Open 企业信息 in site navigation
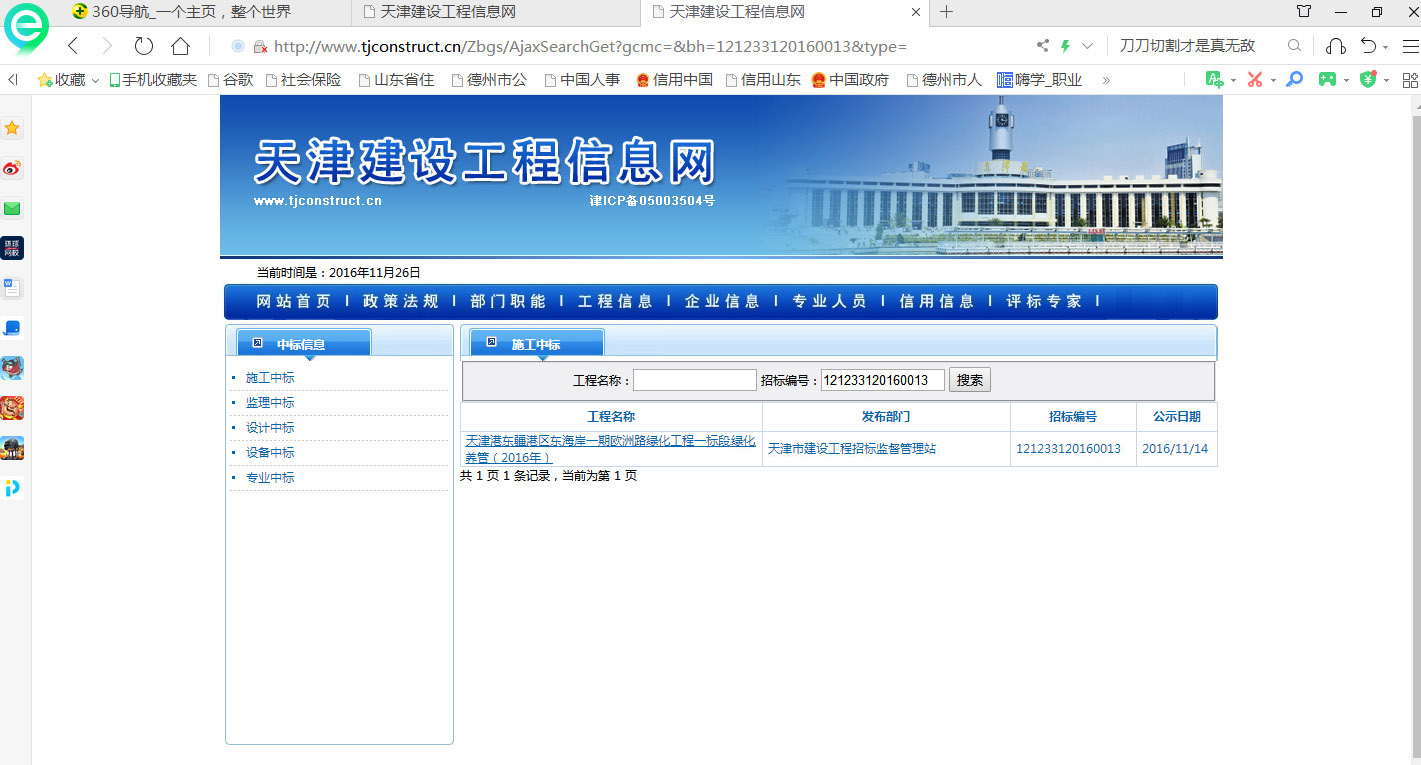The height and width of the screenshot is (765, 1421). click(x=722, y=301)
